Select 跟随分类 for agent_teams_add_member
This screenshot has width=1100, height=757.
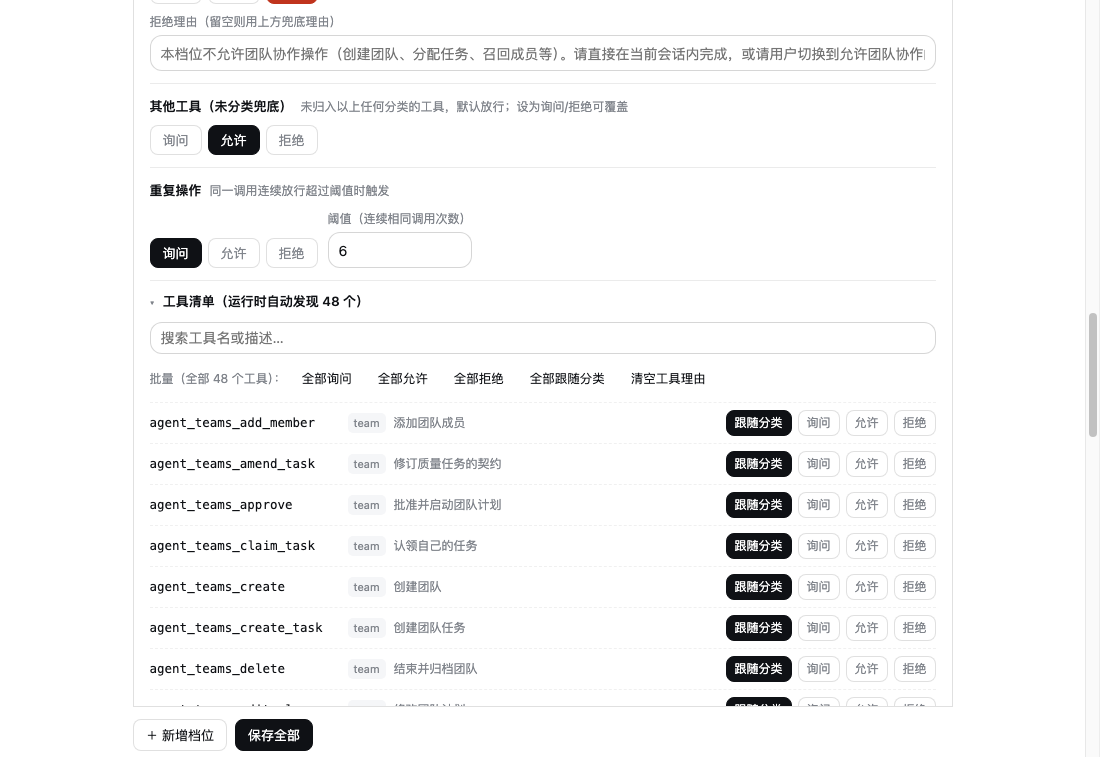(x=758, y=423)
